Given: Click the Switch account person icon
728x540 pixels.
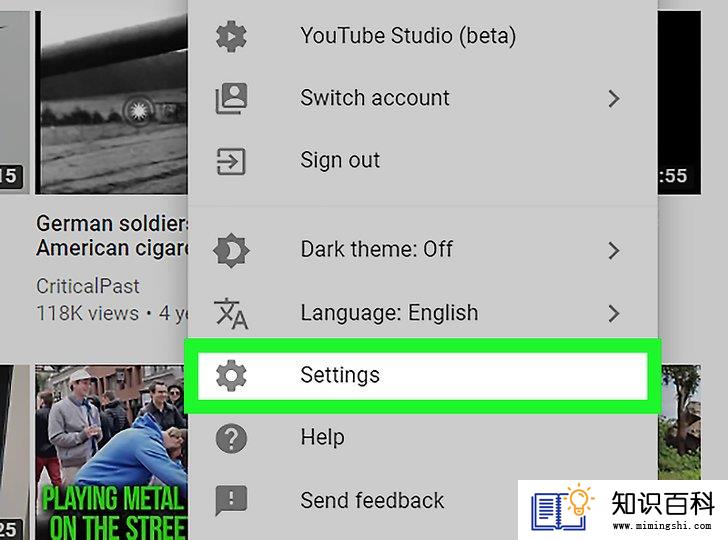Looking at the screenshot, I should [x=231, y=98].
